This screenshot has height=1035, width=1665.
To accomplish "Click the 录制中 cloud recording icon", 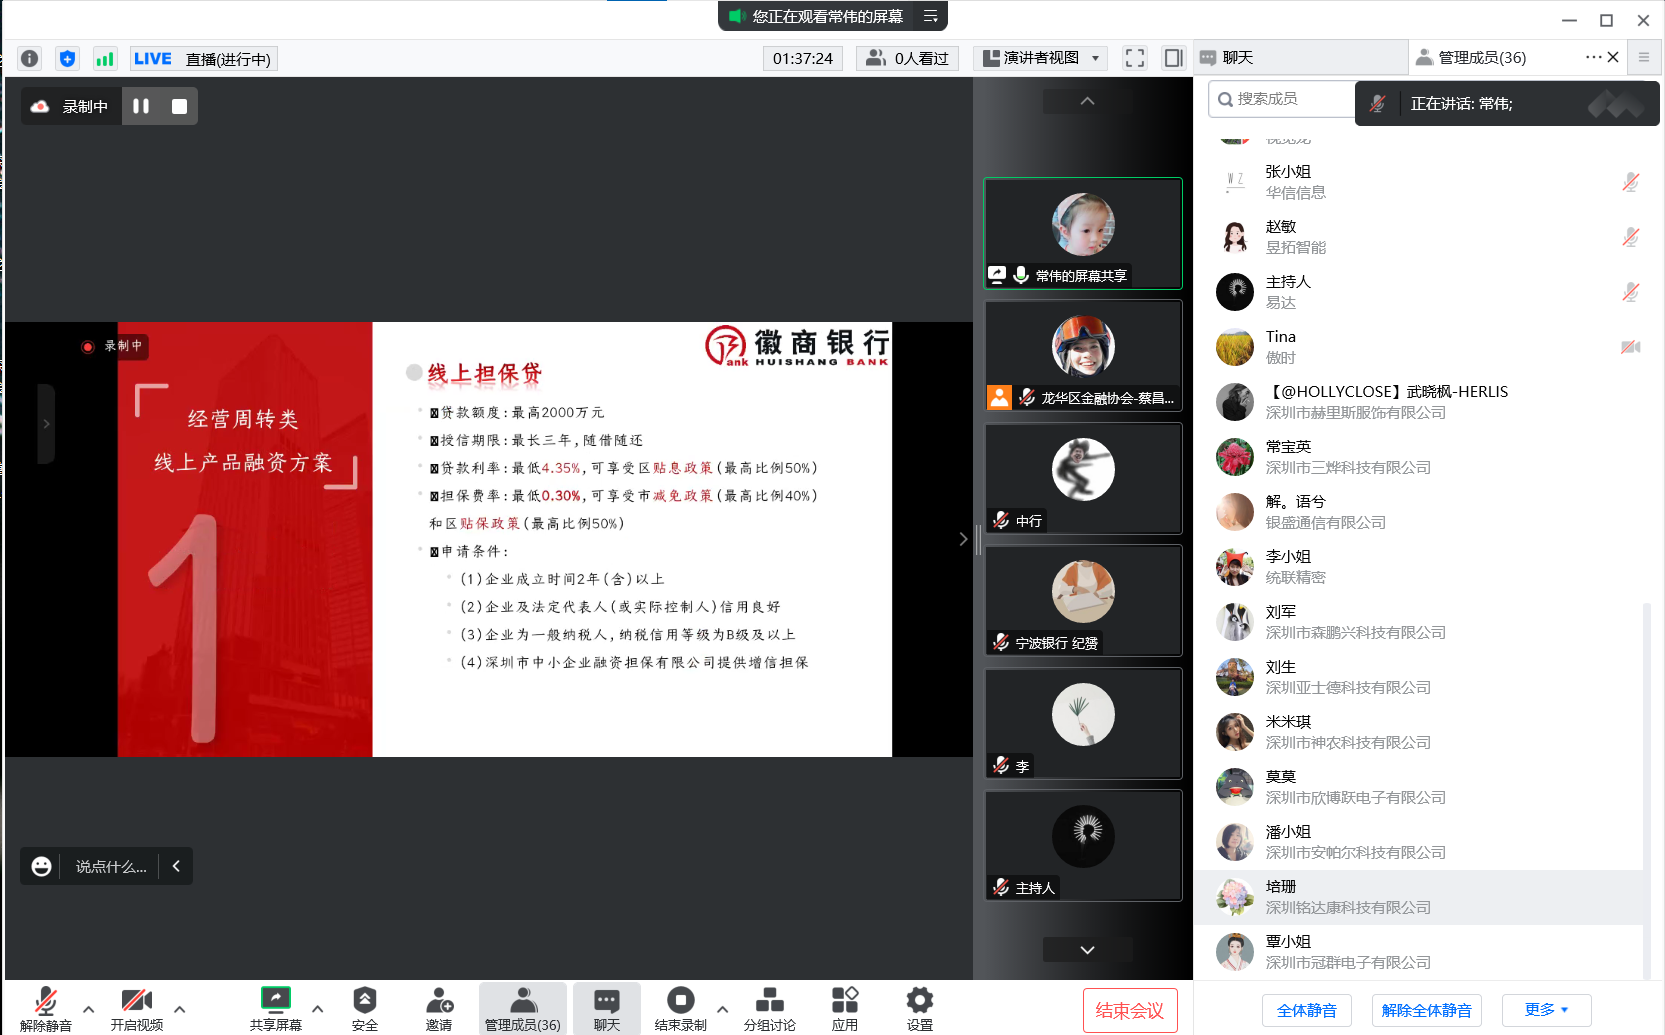I will click(x=40, y=106).
